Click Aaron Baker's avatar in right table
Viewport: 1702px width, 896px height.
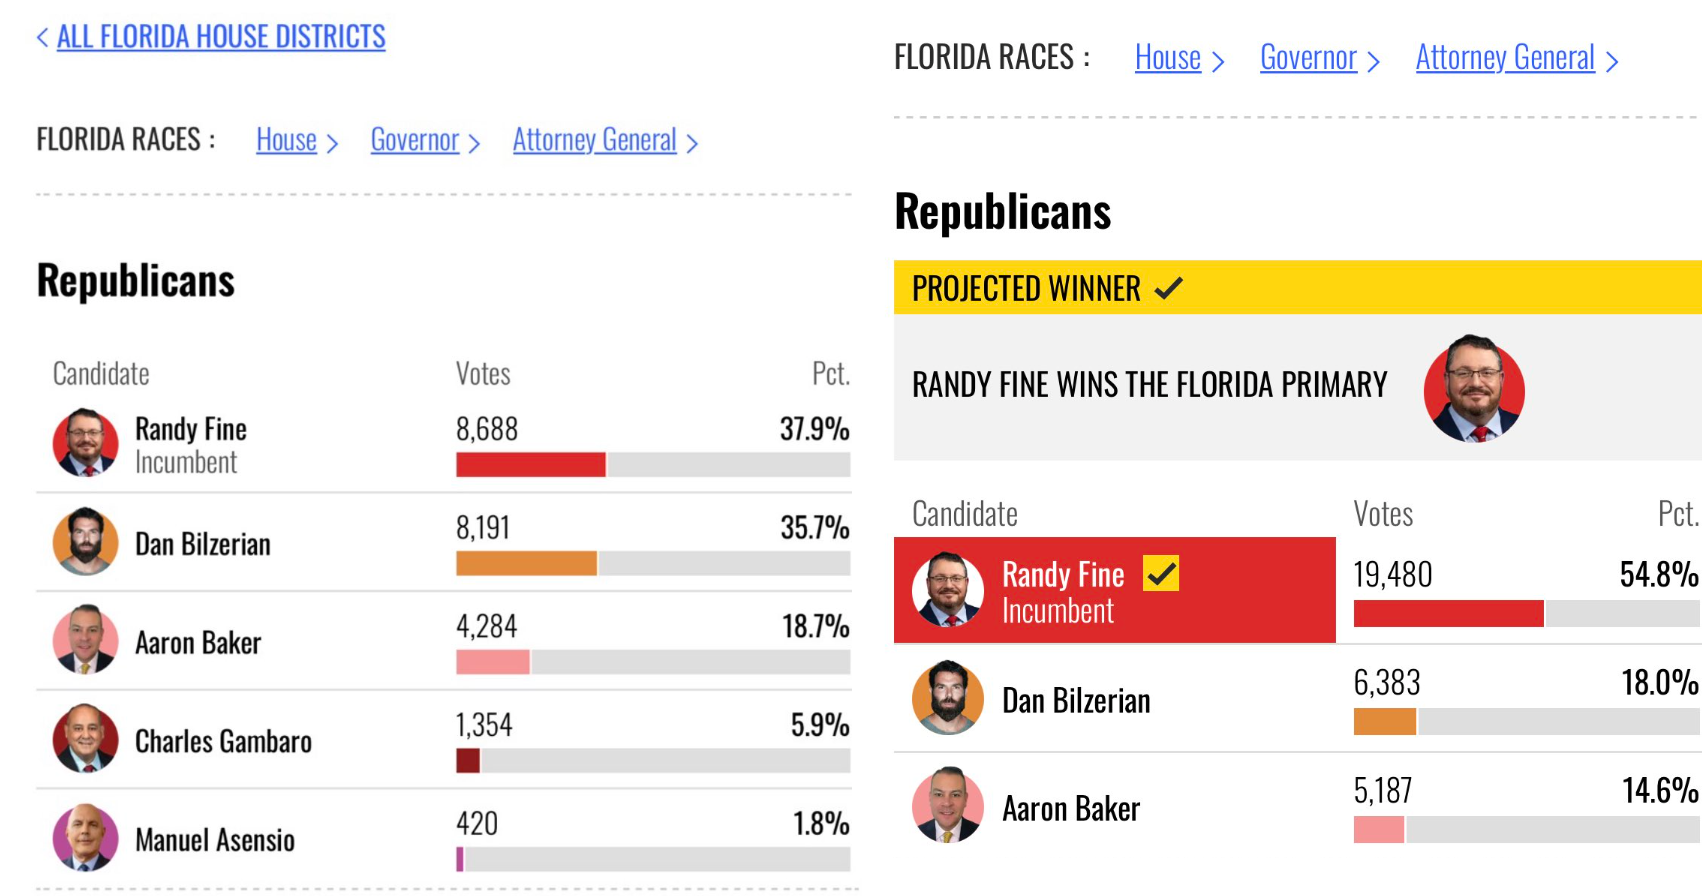coord(948,805)
